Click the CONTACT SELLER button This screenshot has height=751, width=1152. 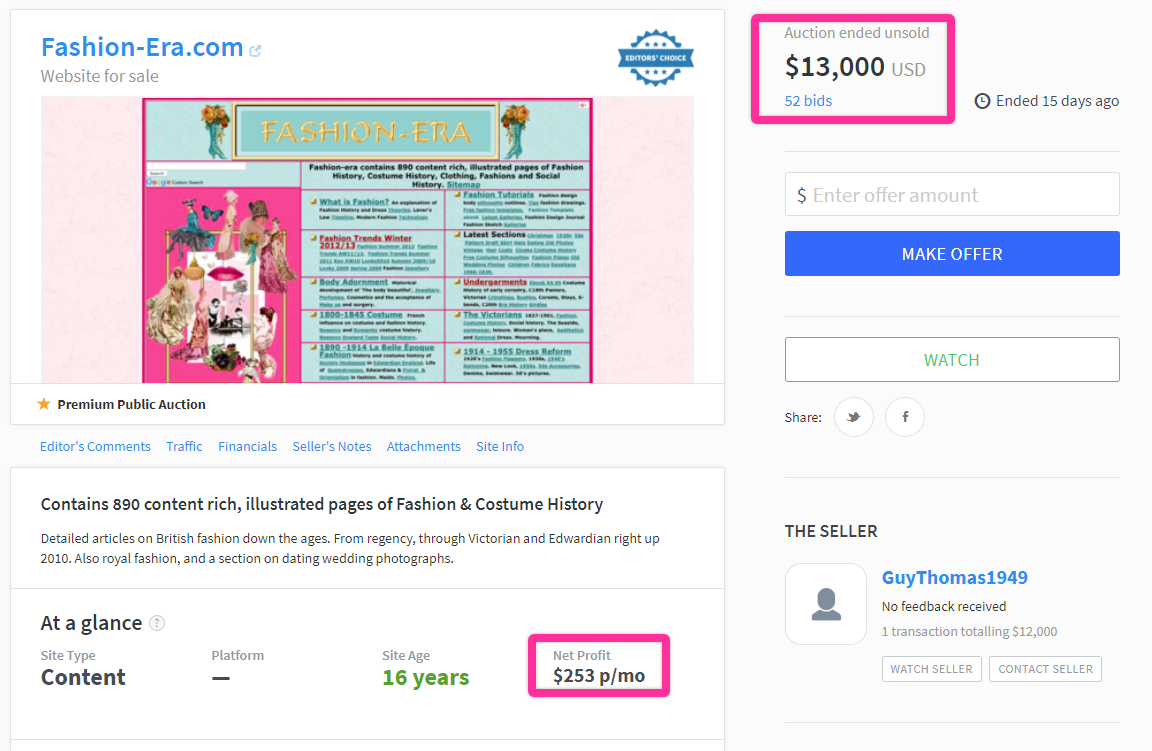[x=1045, y=669]
